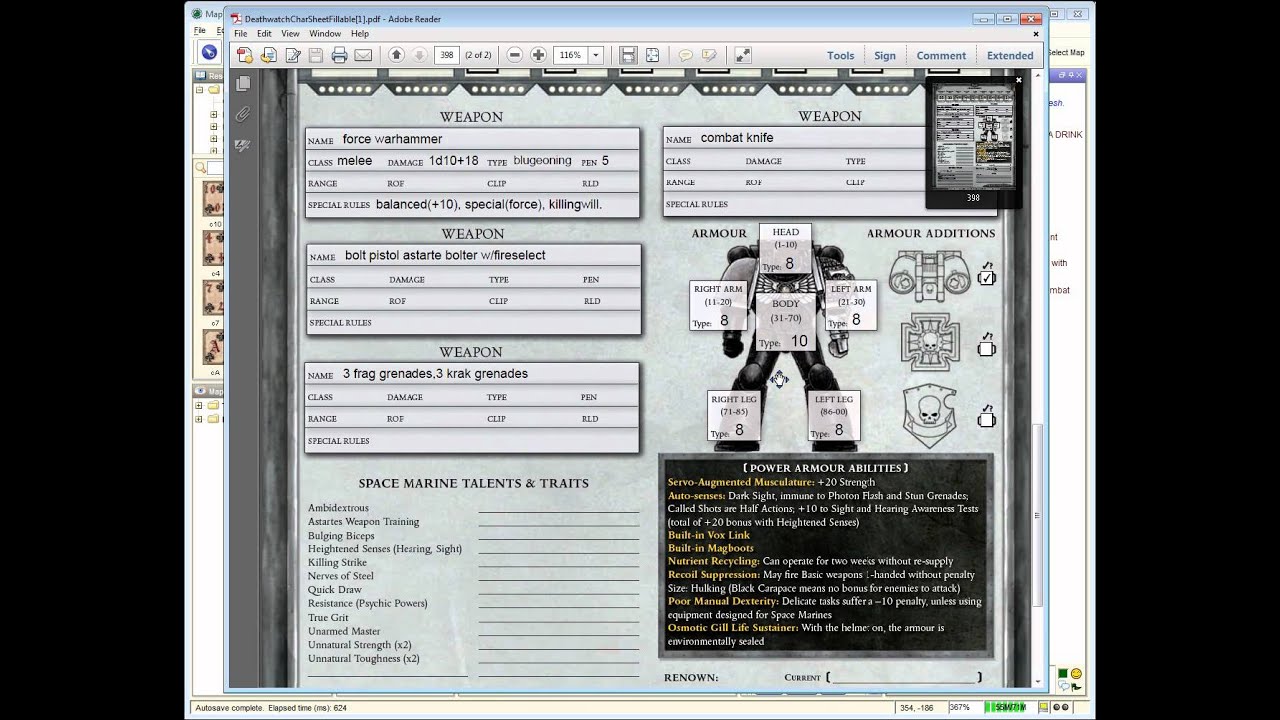The image size is (1280, 720).
Task: Open the Signatures side panel
Action: pyautogui.click(x=242, y=145)
